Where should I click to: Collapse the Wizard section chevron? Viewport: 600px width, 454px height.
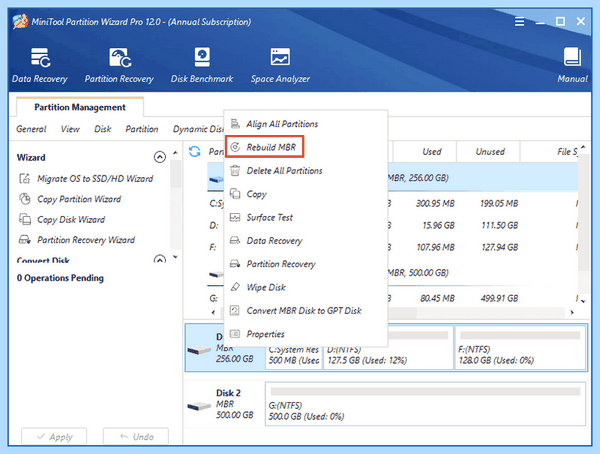[160, 157]
